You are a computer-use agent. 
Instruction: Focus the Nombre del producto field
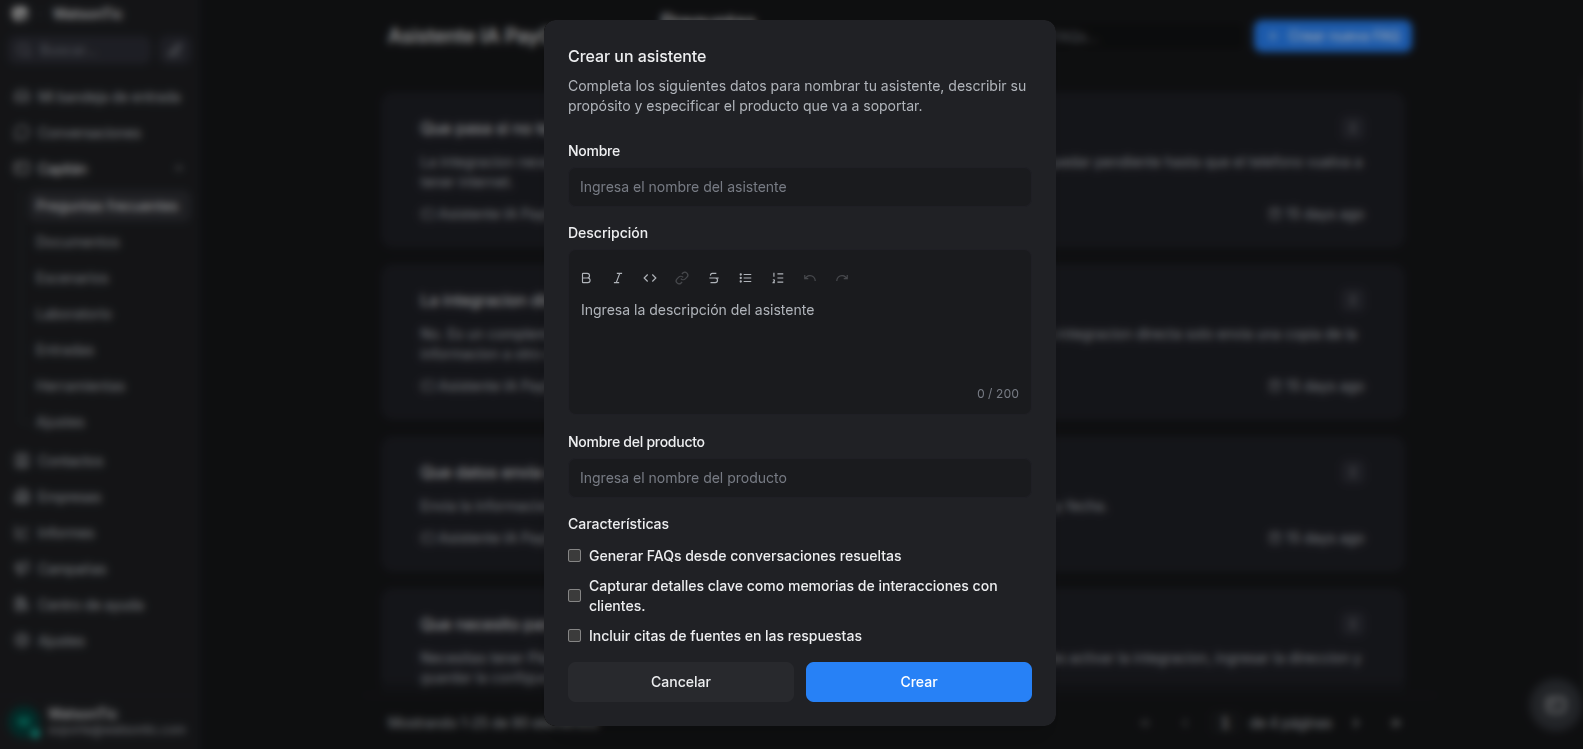pyautogui.click(x=800, y=478)
